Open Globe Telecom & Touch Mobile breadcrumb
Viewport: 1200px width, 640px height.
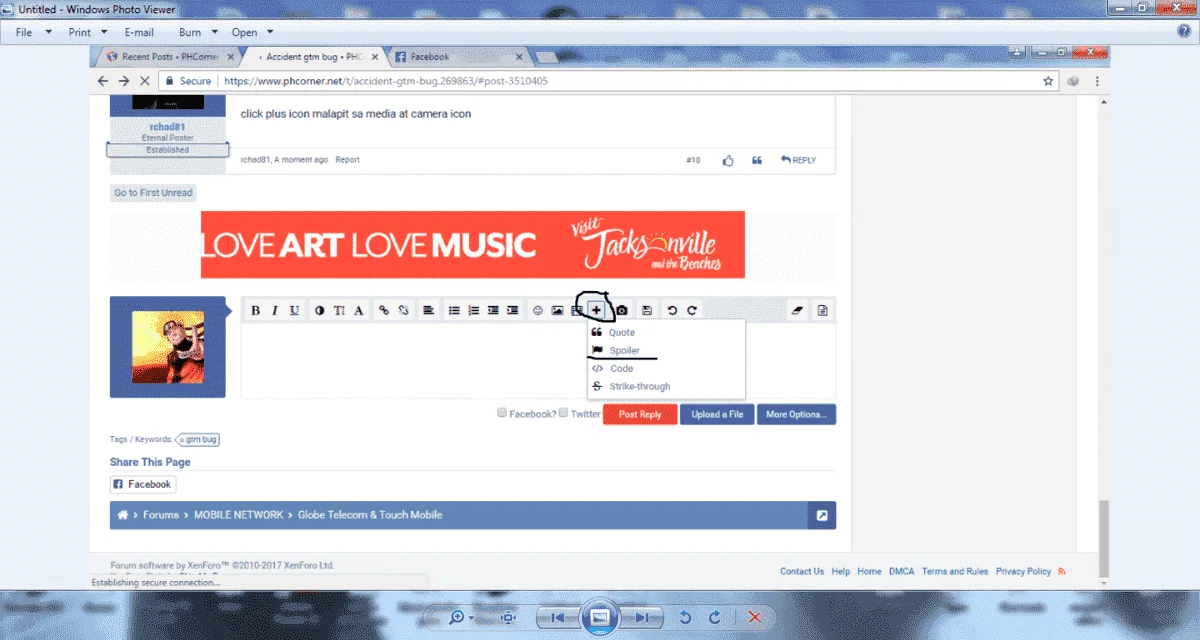click(371, 515)
